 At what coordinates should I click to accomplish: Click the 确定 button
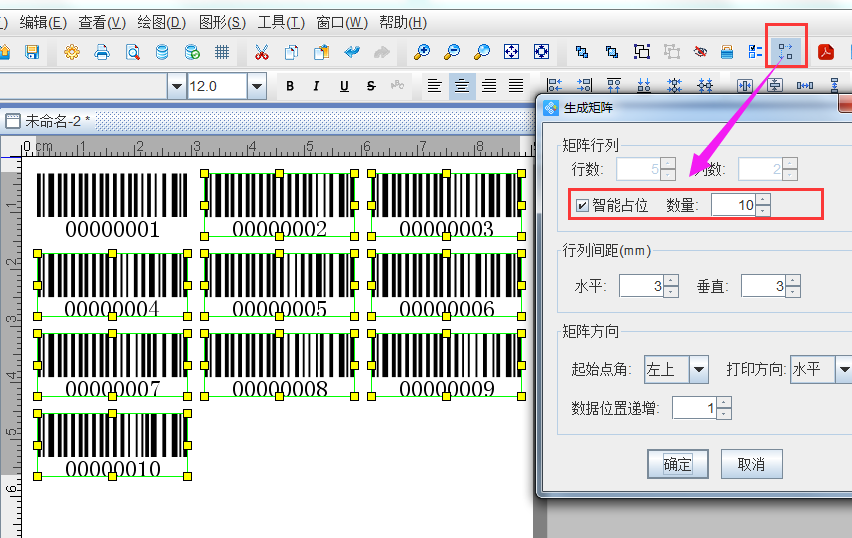[x=678, y=464]
